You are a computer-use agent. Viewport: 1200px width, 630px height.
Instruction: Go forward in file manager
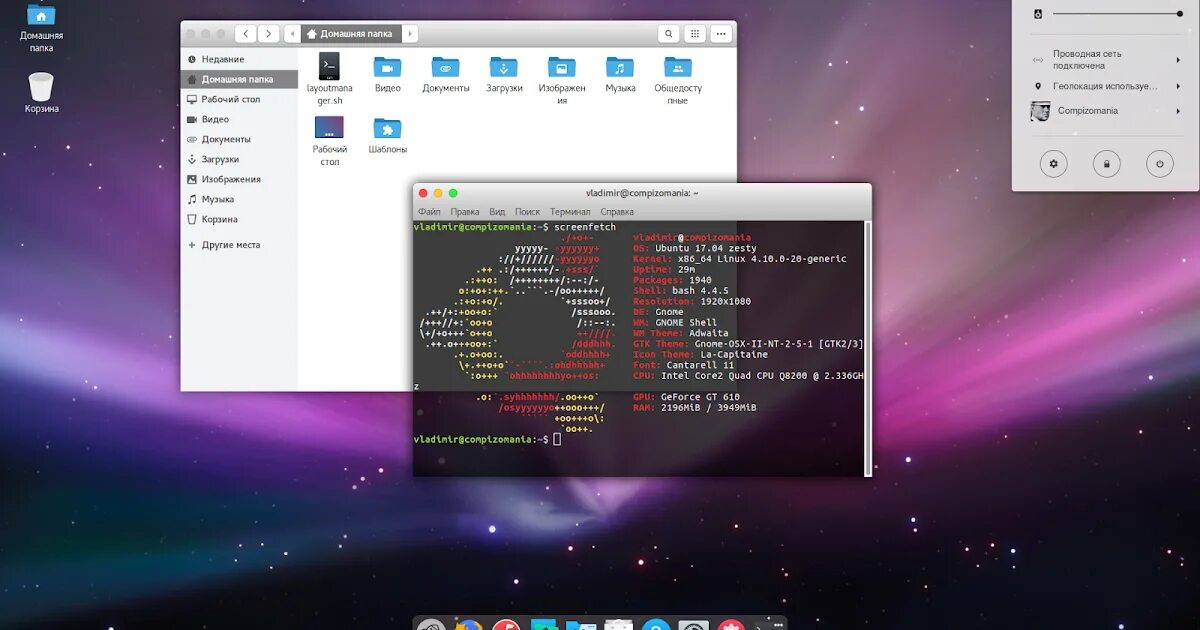(x=269, y=34)
